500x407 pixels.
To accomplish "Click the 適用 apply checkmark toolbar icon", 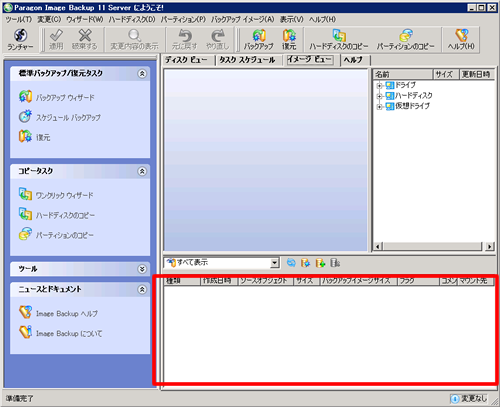I will tap(56, 40).
